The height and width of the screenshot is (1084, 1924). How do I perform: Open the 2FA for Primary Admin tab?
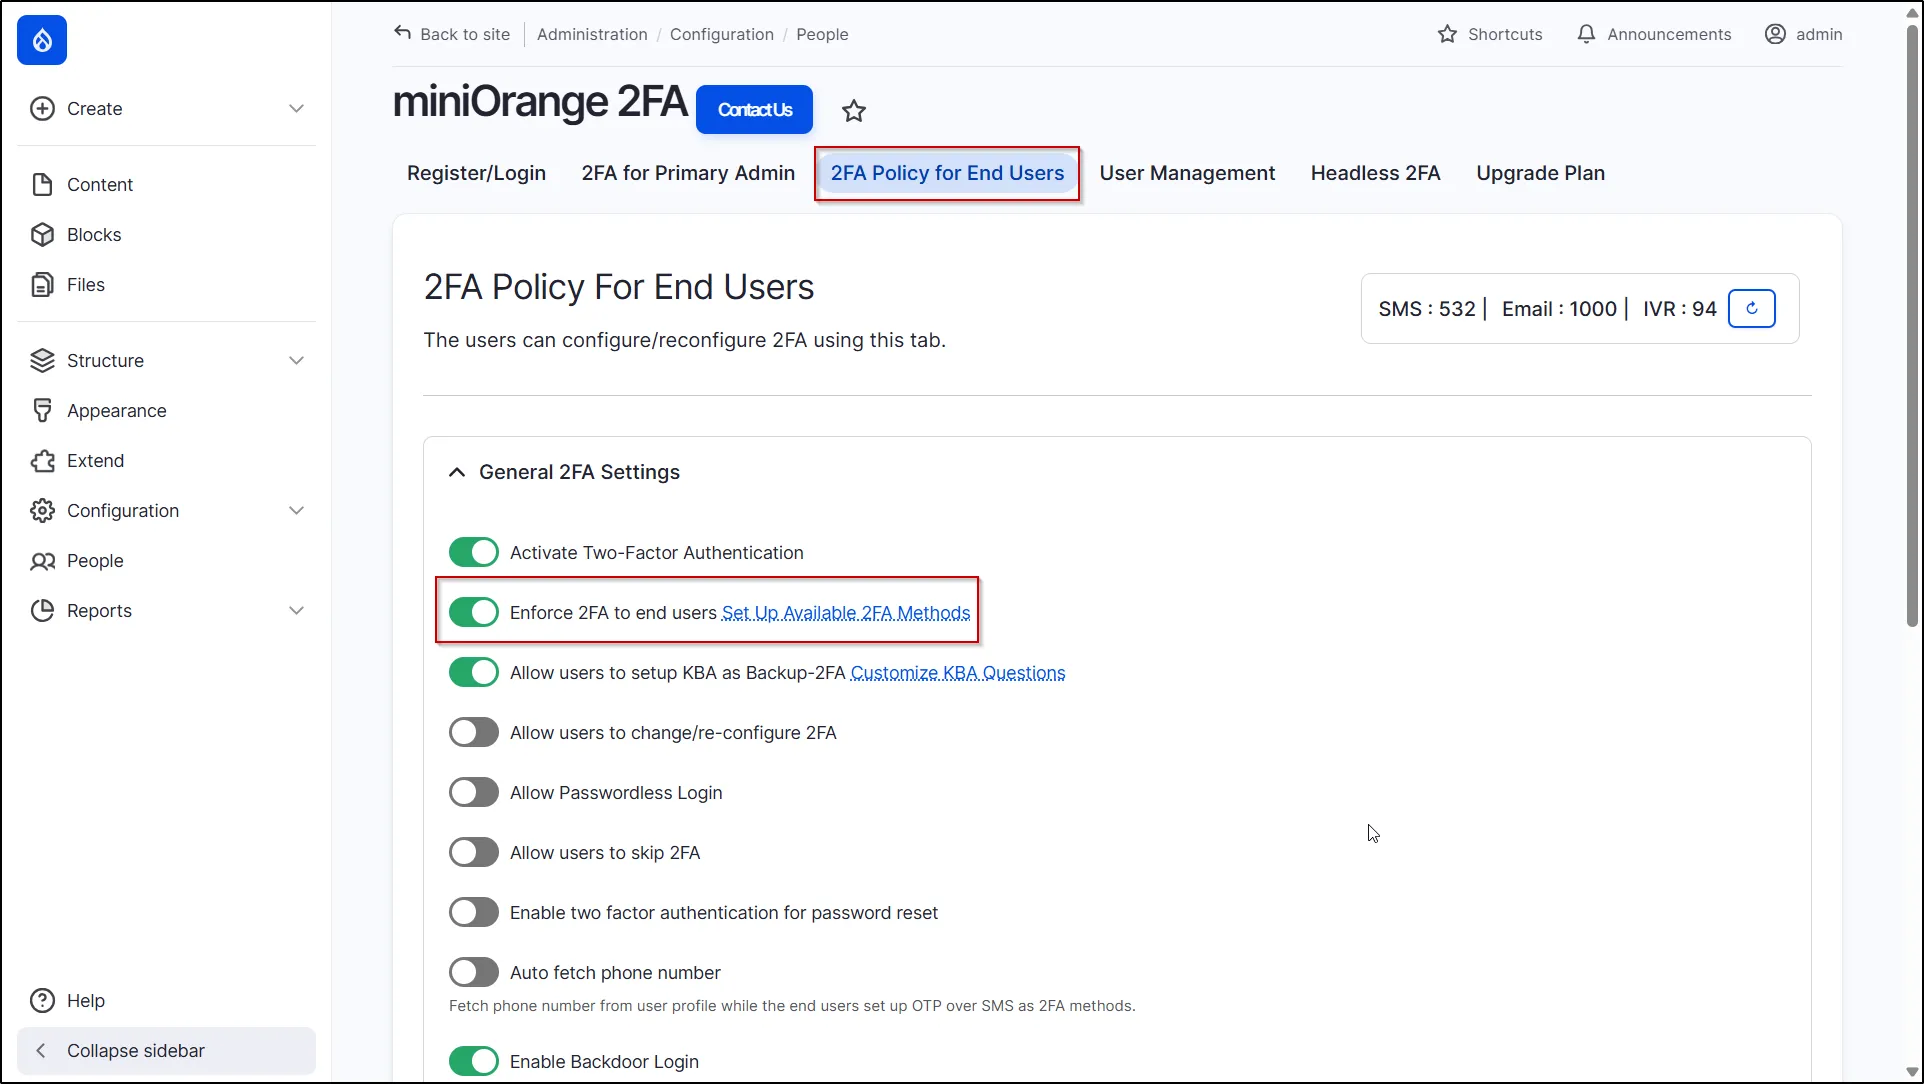[688, 173]
